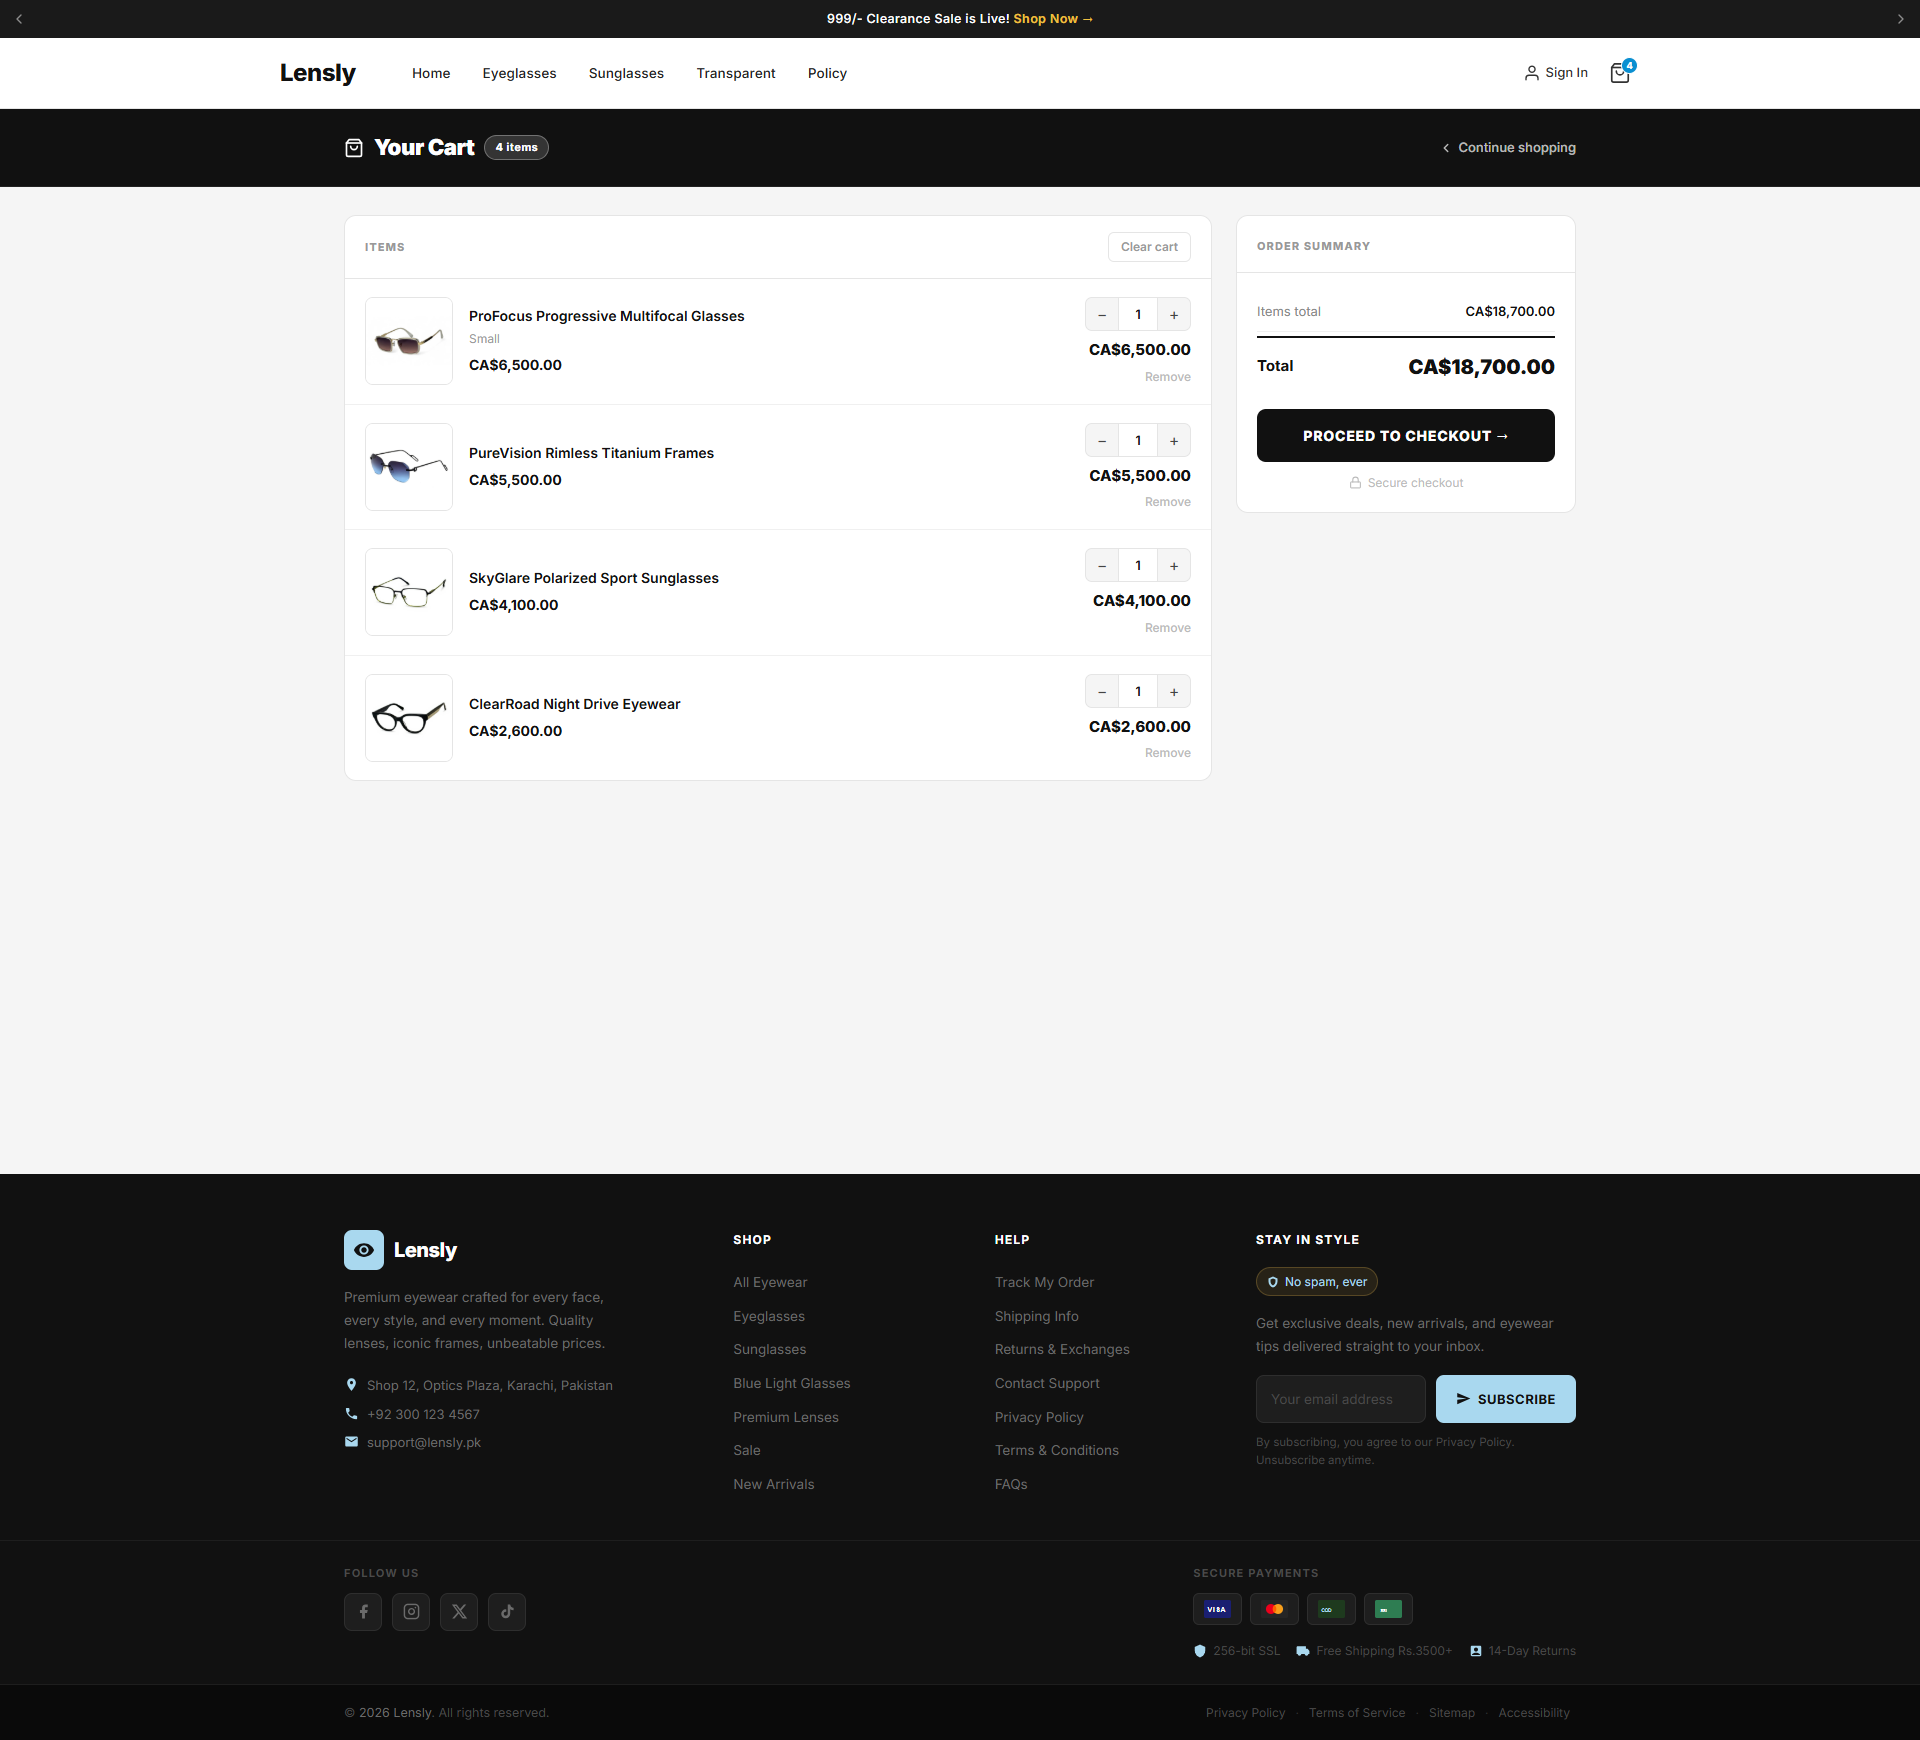Decrease quantity of ClearRoad Night Drive Eyewear
1920x1740 pixels.
coord(1102,691)
